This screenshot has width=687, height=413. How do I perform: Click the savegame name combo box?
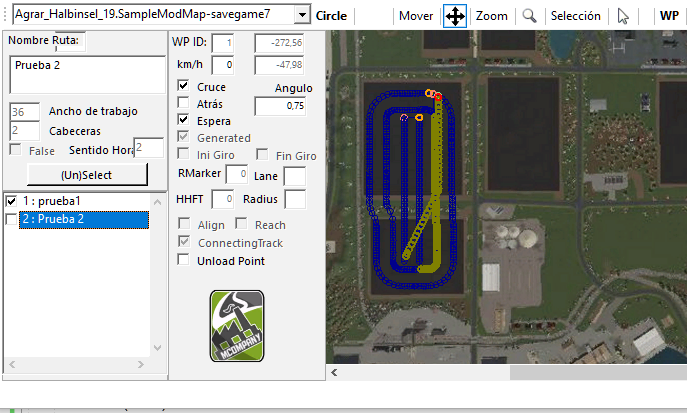pyautogui.click(x=162, y=14)
